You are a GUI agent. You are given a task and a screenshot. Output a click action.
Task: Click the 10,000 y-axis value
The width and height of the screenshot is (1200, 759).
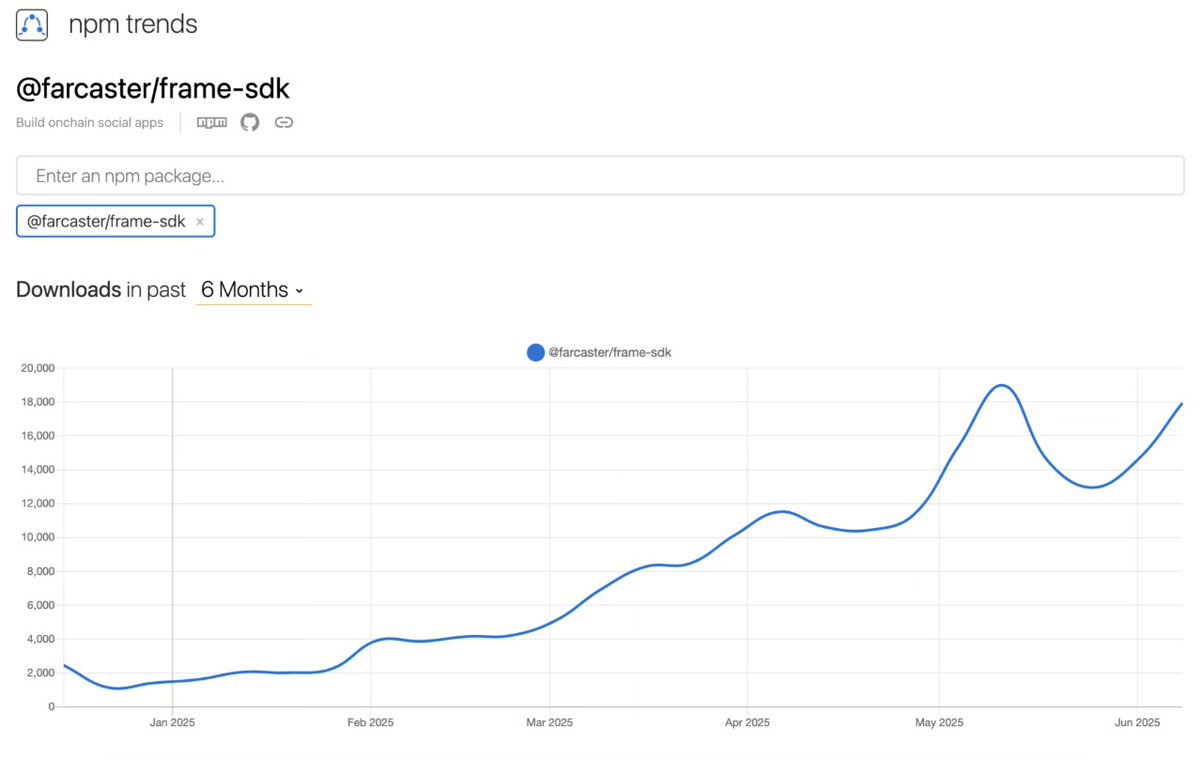pyautogui.click(x=36, y=538)
